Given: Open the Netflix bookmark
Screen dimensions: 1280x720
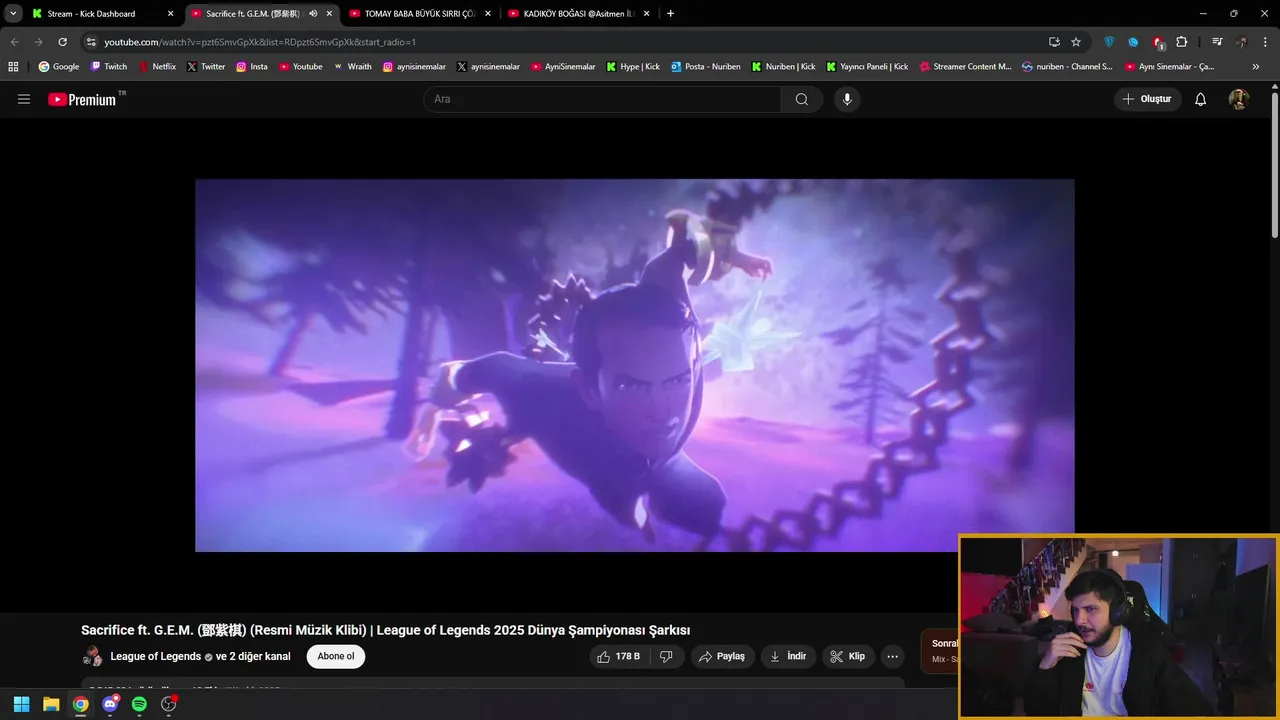Looking at the screenshot, I should click(x=157, y=66).
